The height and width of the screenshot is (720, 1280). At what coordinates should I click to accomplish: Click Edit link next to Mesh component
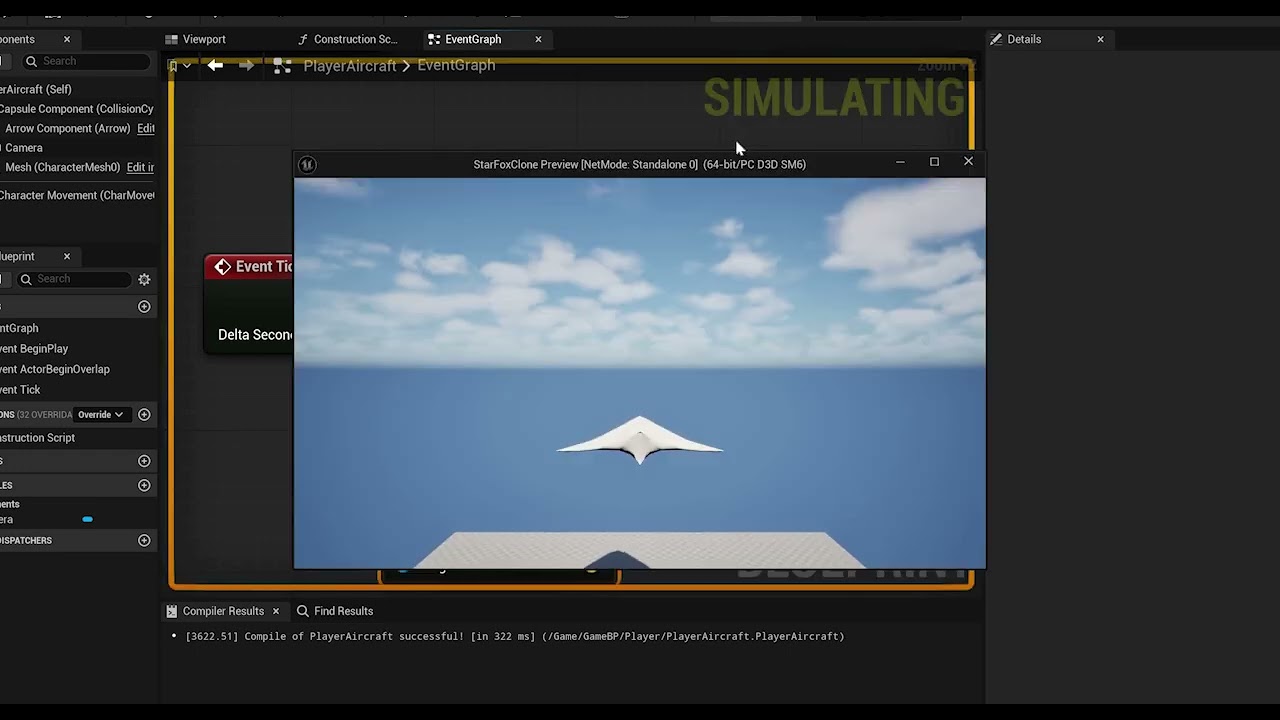[140, 167]
